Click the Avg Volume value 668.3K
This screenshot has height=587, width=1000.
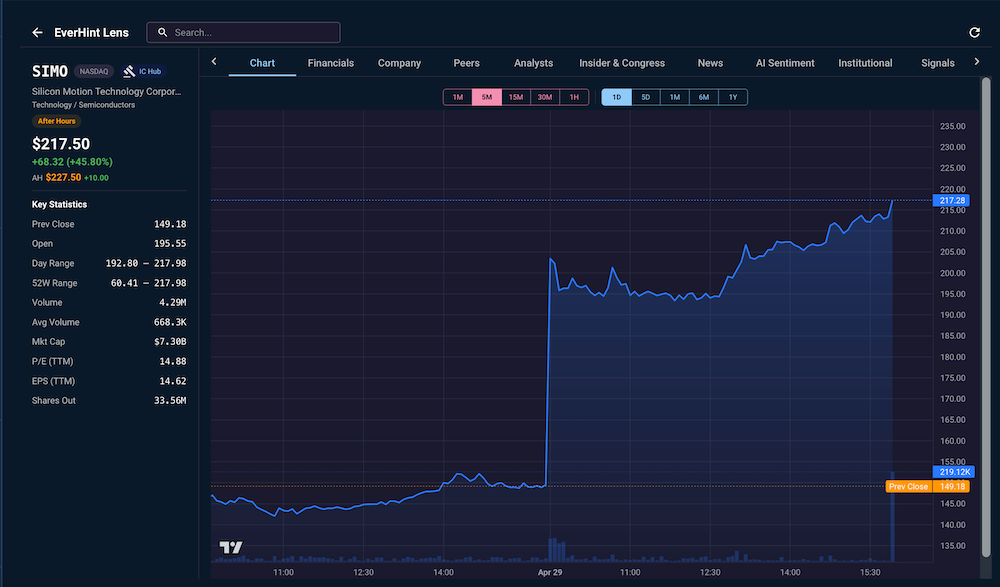(170, 322)
